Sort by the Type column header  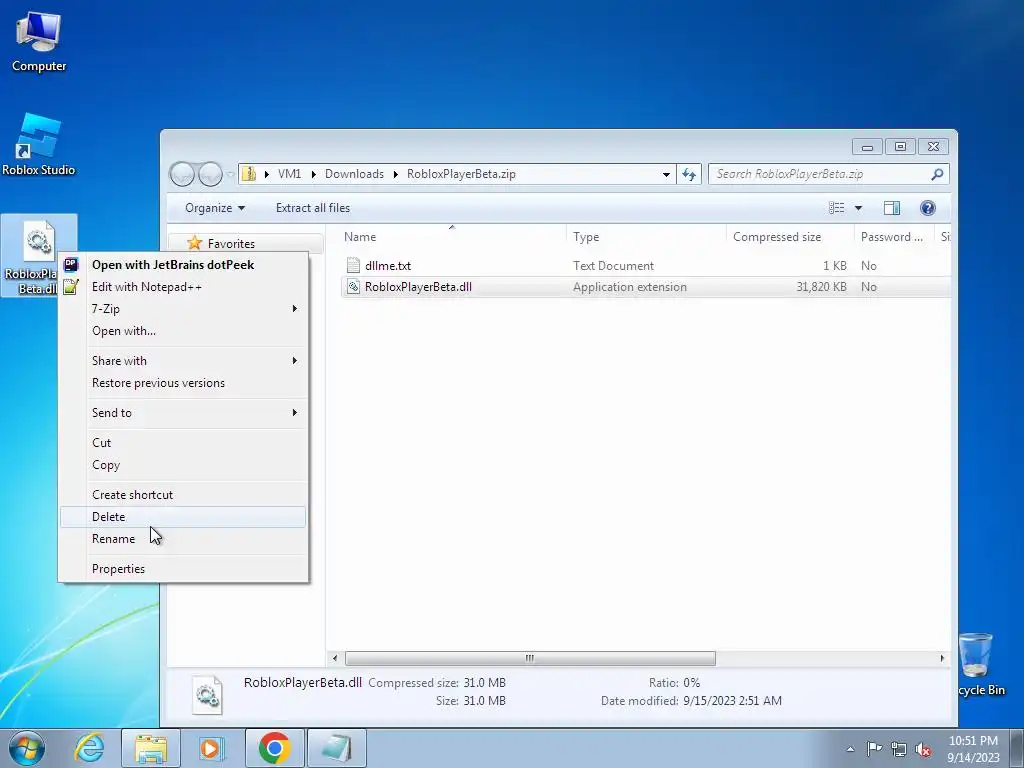(646, 236)
